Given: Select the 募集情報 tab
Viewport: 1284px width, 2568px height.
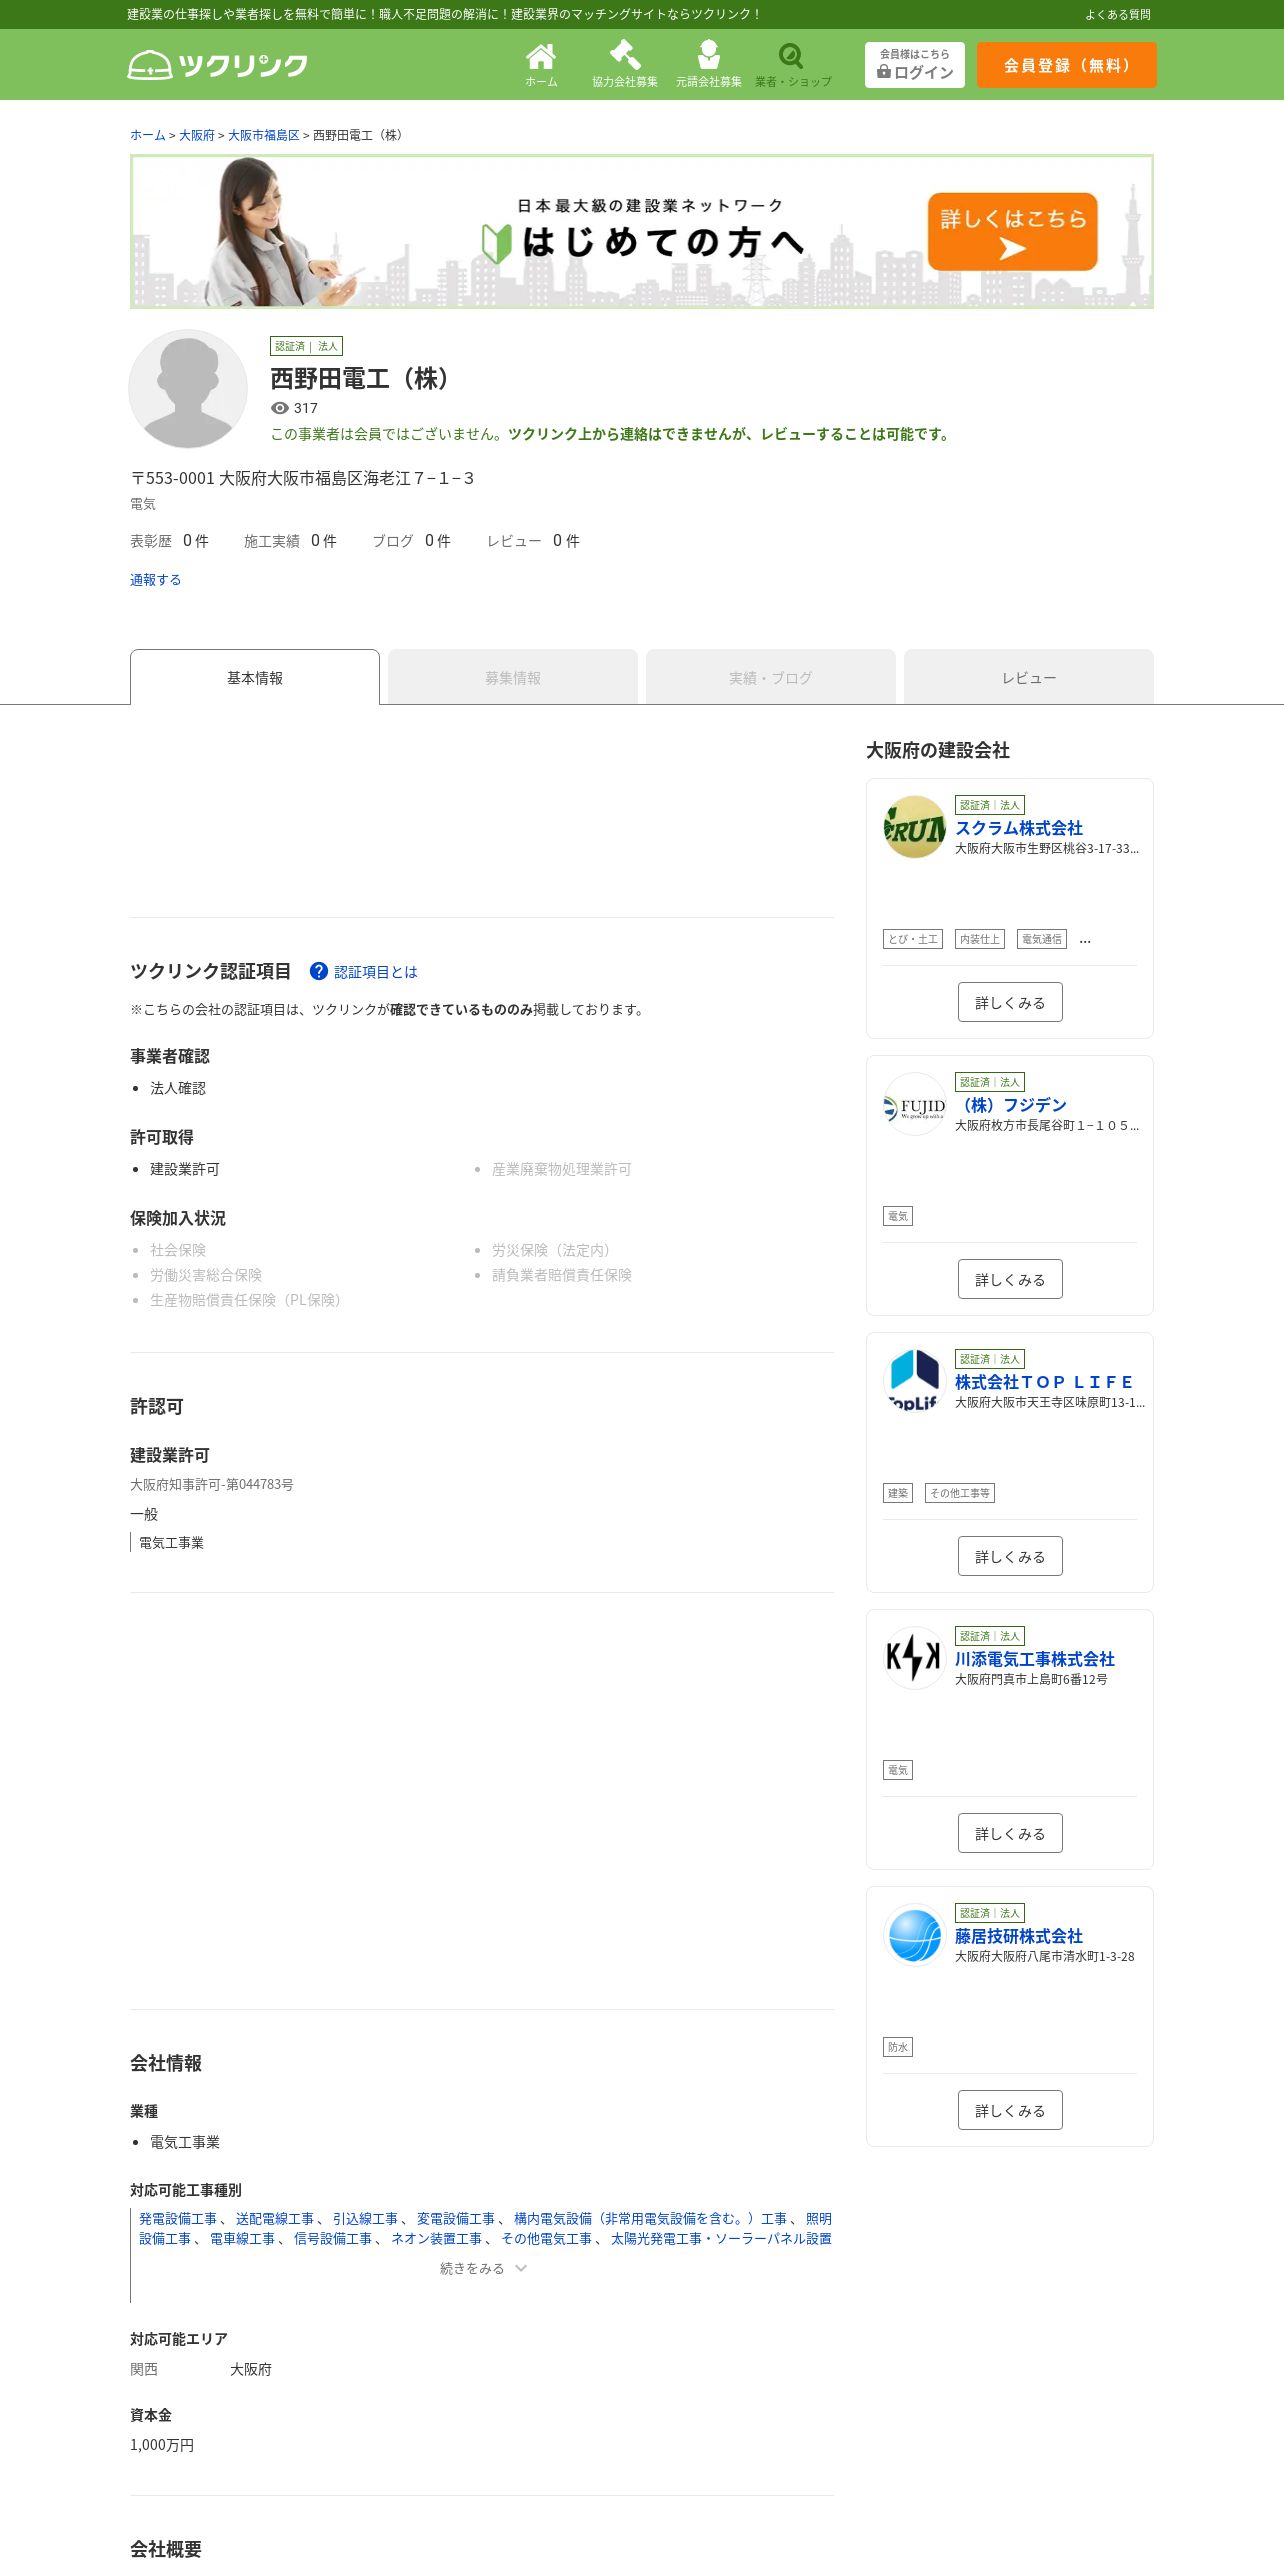Looking at the screenshot, I should point(513,677).
